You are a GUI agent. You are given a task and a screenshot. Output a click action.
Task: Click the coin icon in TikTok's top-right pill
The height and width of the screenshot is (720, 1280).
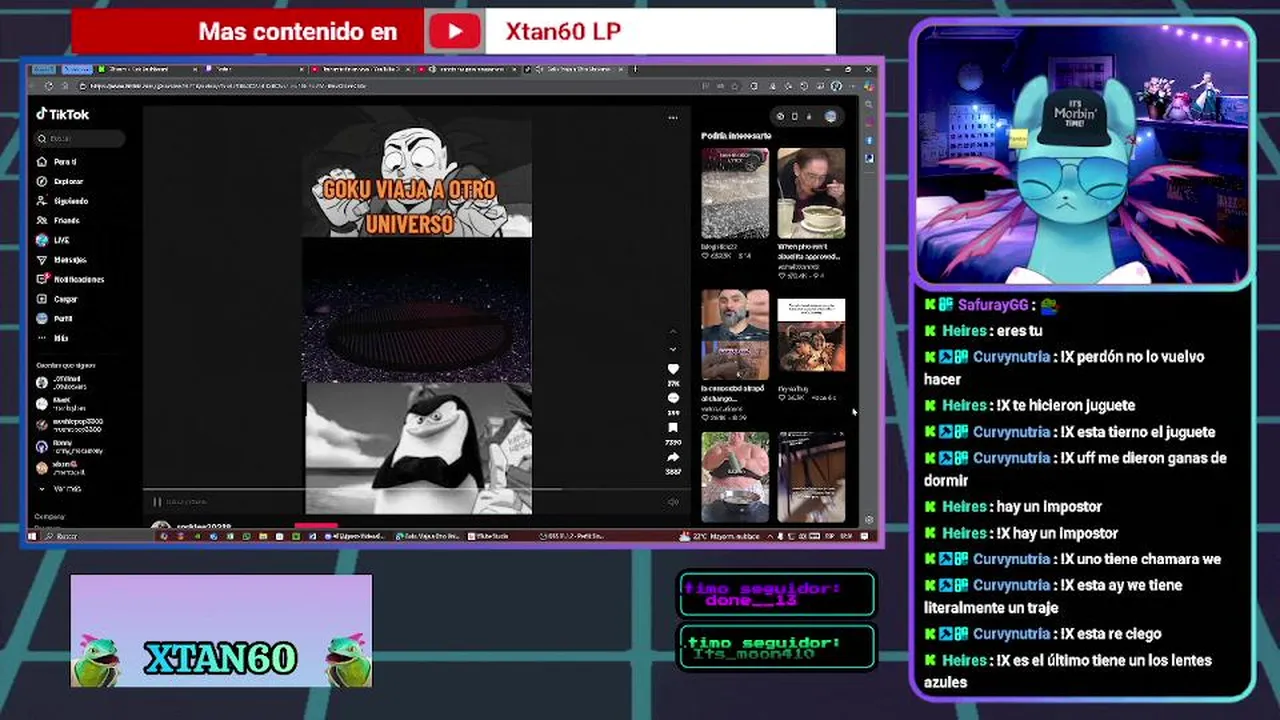tap(781, 116)
